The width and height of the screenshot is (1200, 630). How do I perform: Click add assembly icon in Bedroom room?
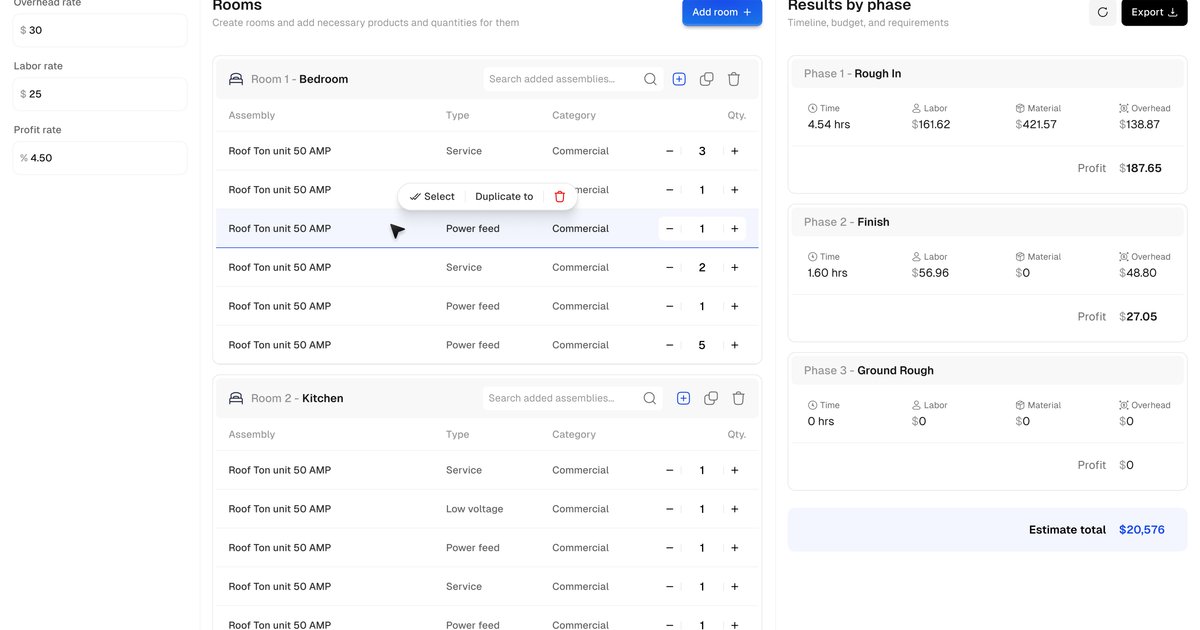click(x=679, y=79)
